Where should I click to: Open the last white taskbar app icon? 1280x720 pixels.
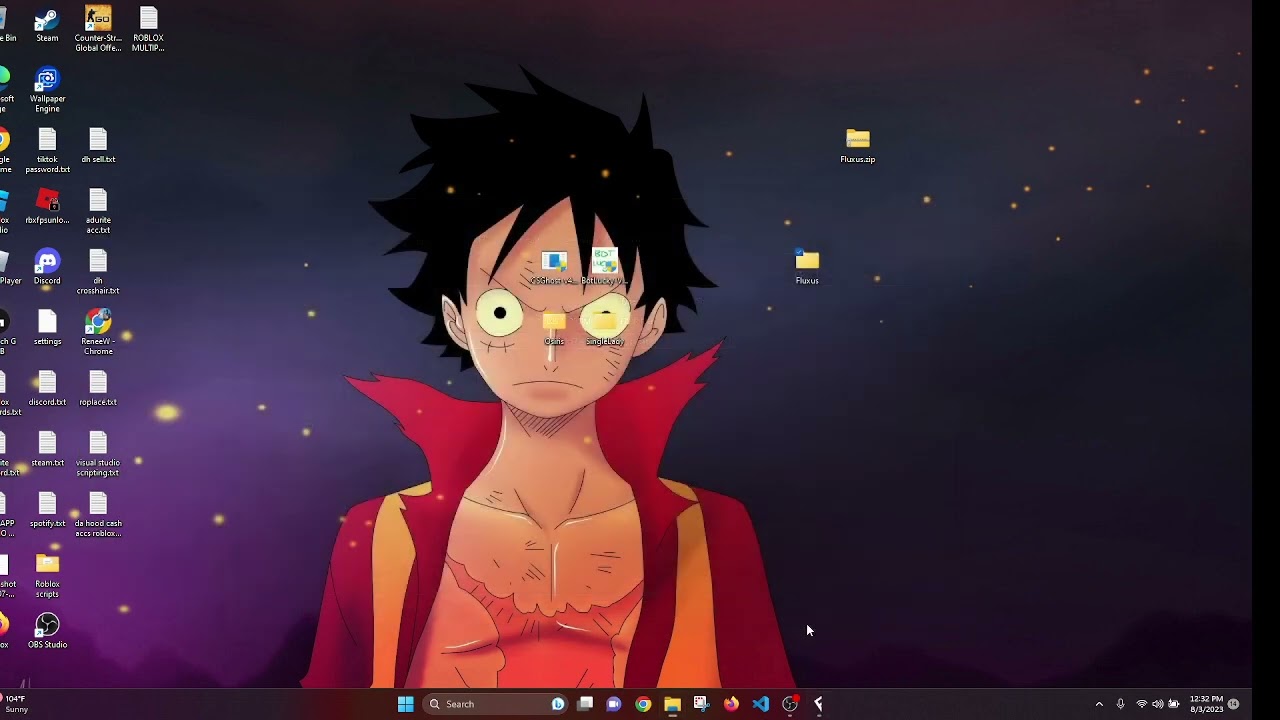[819, 704]
